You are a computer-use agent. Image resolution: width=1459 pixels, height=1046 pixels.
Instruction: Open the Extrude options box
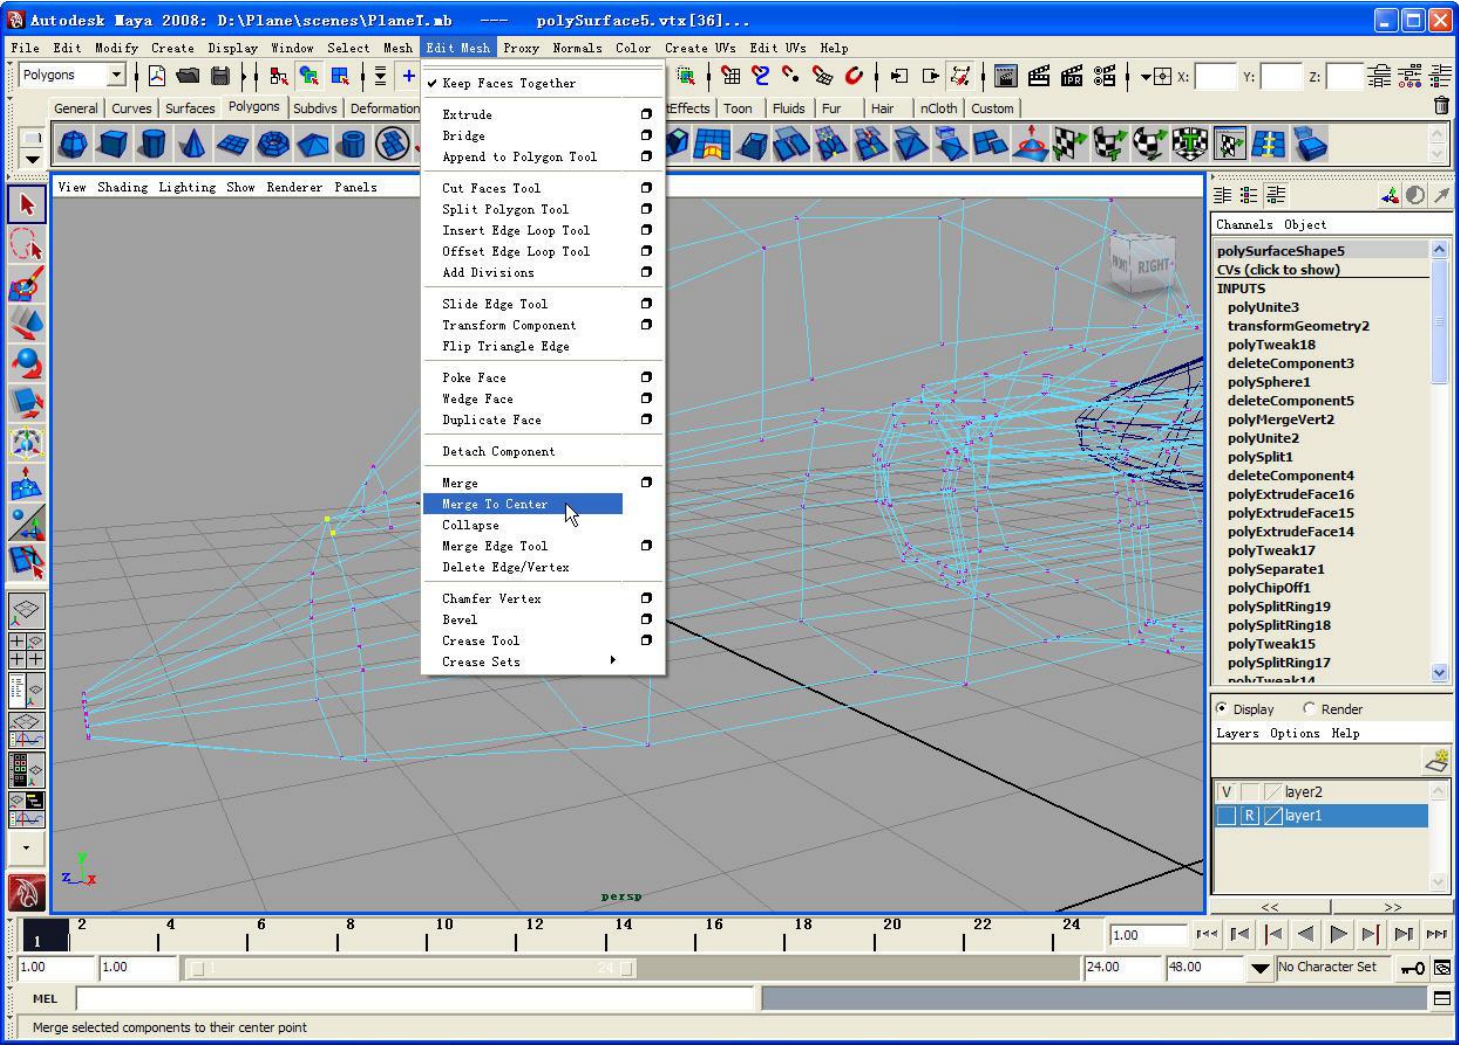646,114
